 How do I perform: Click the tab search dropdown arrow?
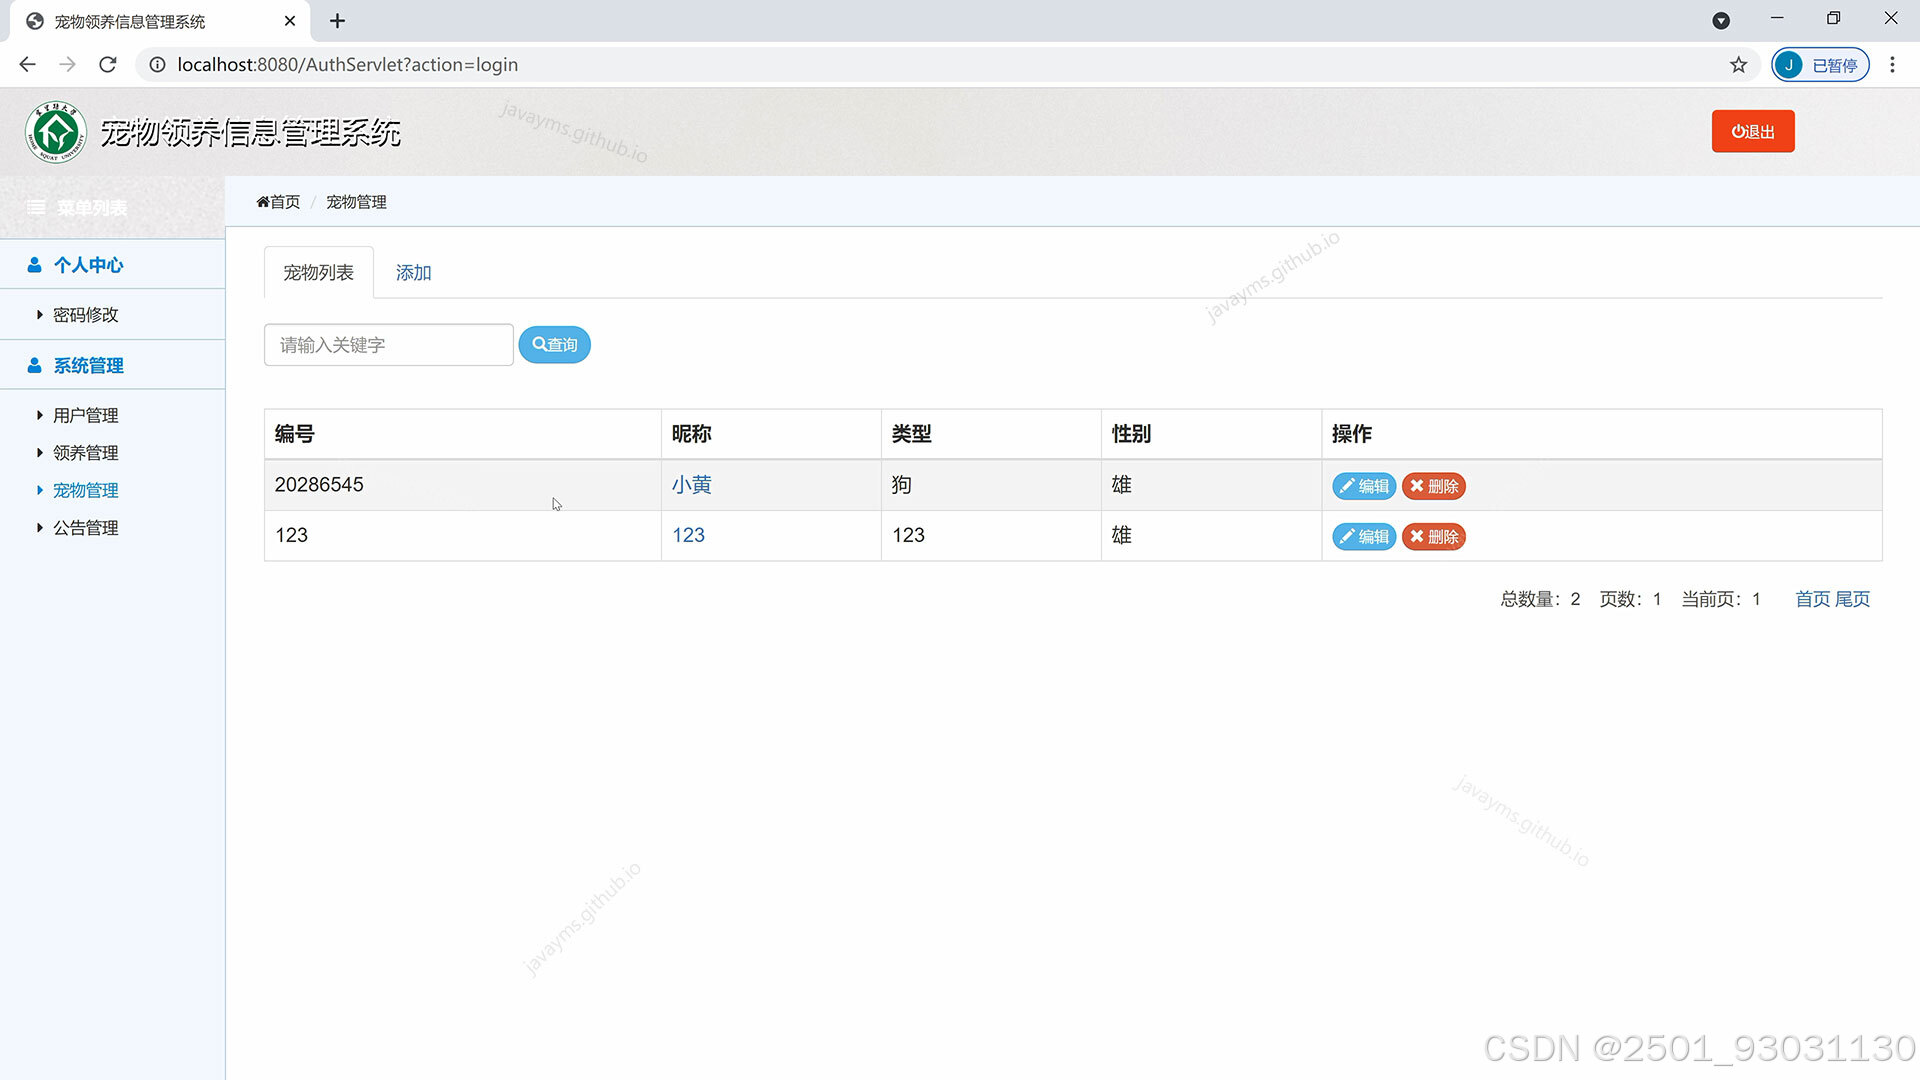[x=1721, y=21]
